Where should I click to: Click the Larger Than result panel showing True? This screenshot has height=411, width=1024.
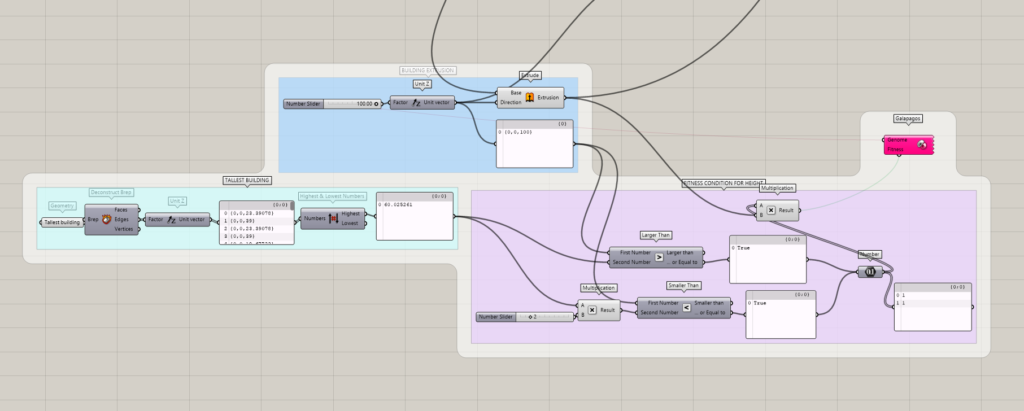768,260
